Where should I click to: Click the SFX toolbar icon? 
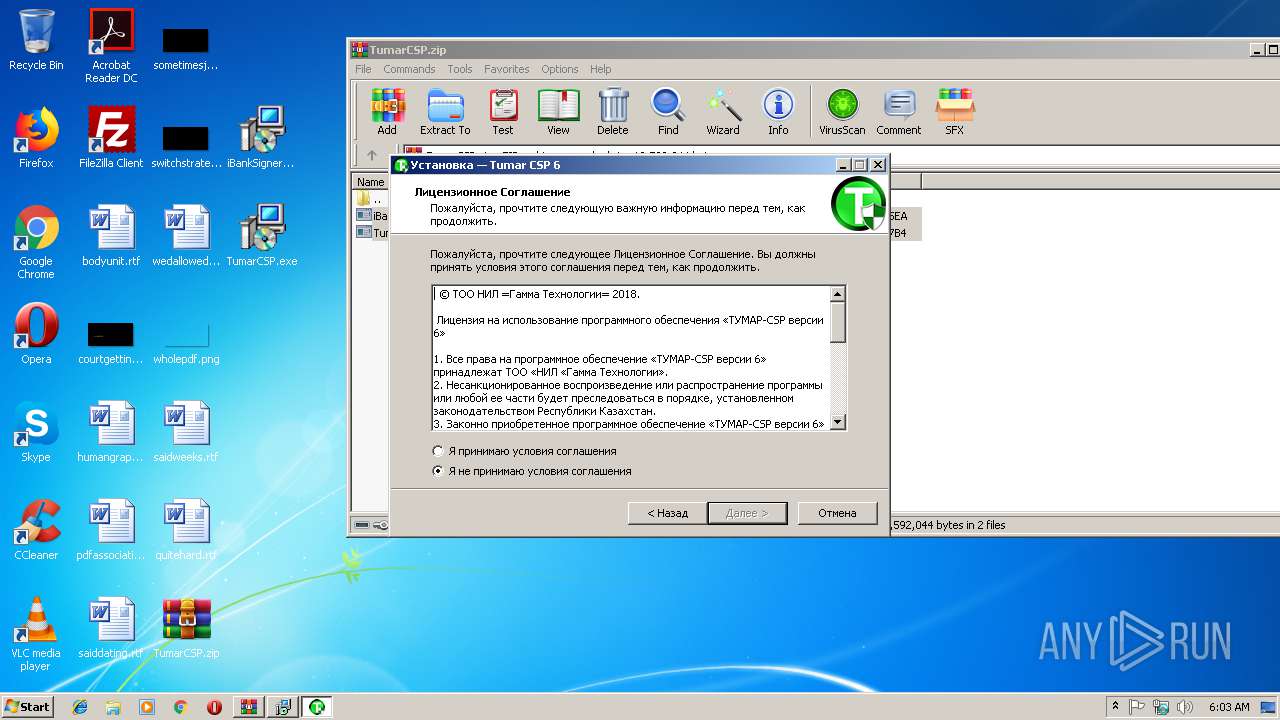(x=955, y=112)
